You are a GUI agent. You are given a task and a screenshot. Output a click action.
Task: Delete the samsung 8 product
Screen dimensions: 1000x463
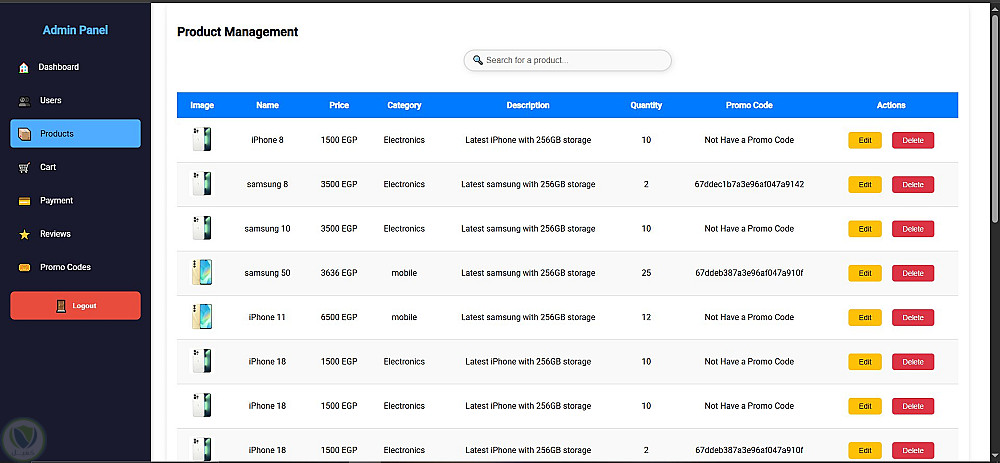click(913, 185)
